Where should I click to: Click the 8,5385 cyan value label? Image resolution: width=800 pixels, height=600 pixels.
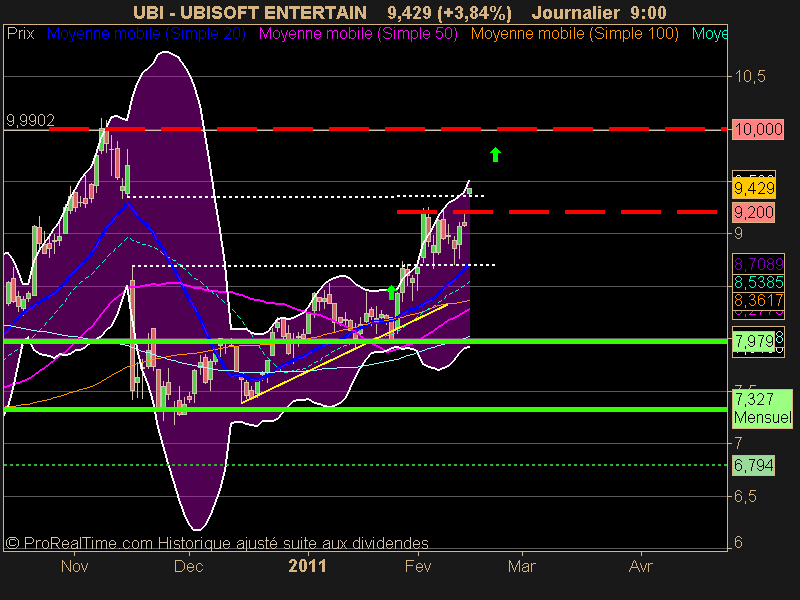tap(758, 282)
